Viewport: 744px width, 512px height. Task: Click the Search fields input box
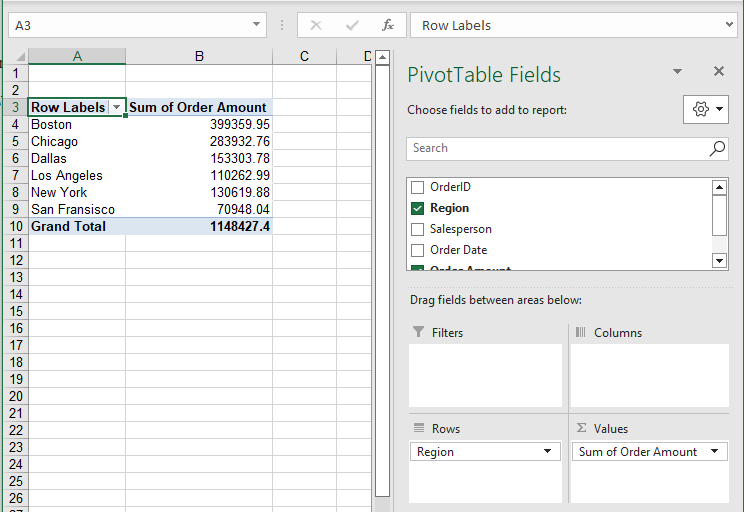click(555, 148)
